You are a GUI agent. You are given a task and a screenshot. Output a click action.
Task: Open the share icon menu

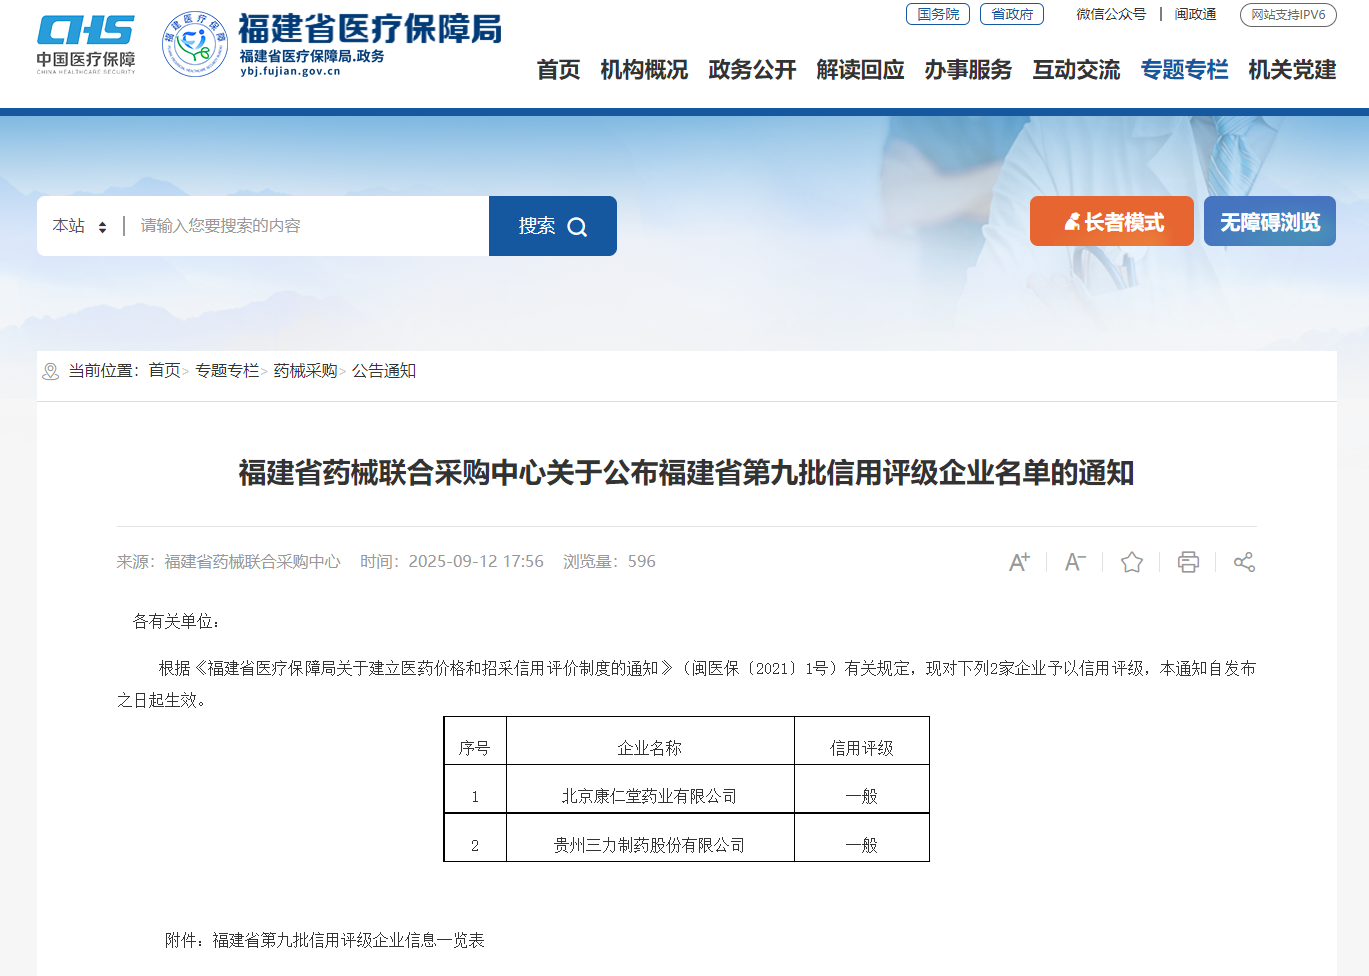pos(1244,562)
